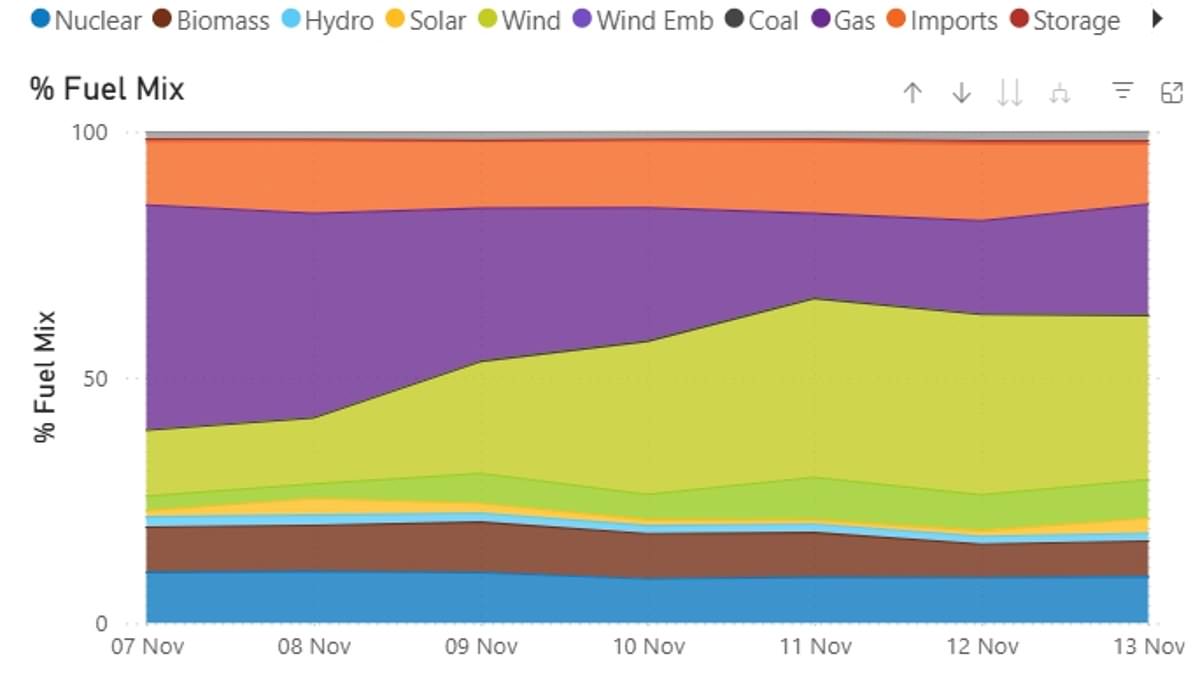Open Focus mode for the chart

click(1171, 93)
